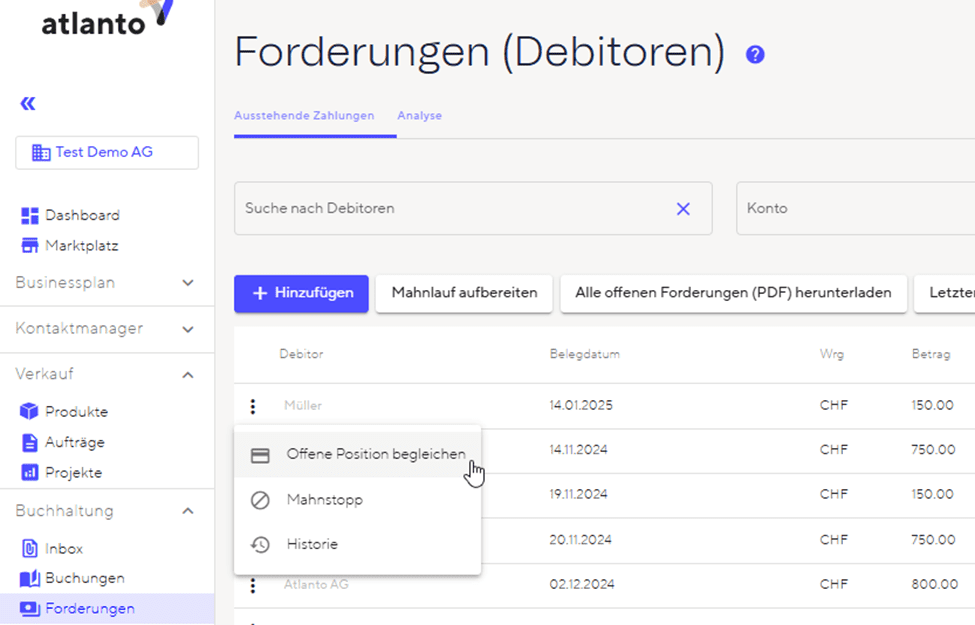Switch to the Analyse tab
975x625 pixels.
419,116
